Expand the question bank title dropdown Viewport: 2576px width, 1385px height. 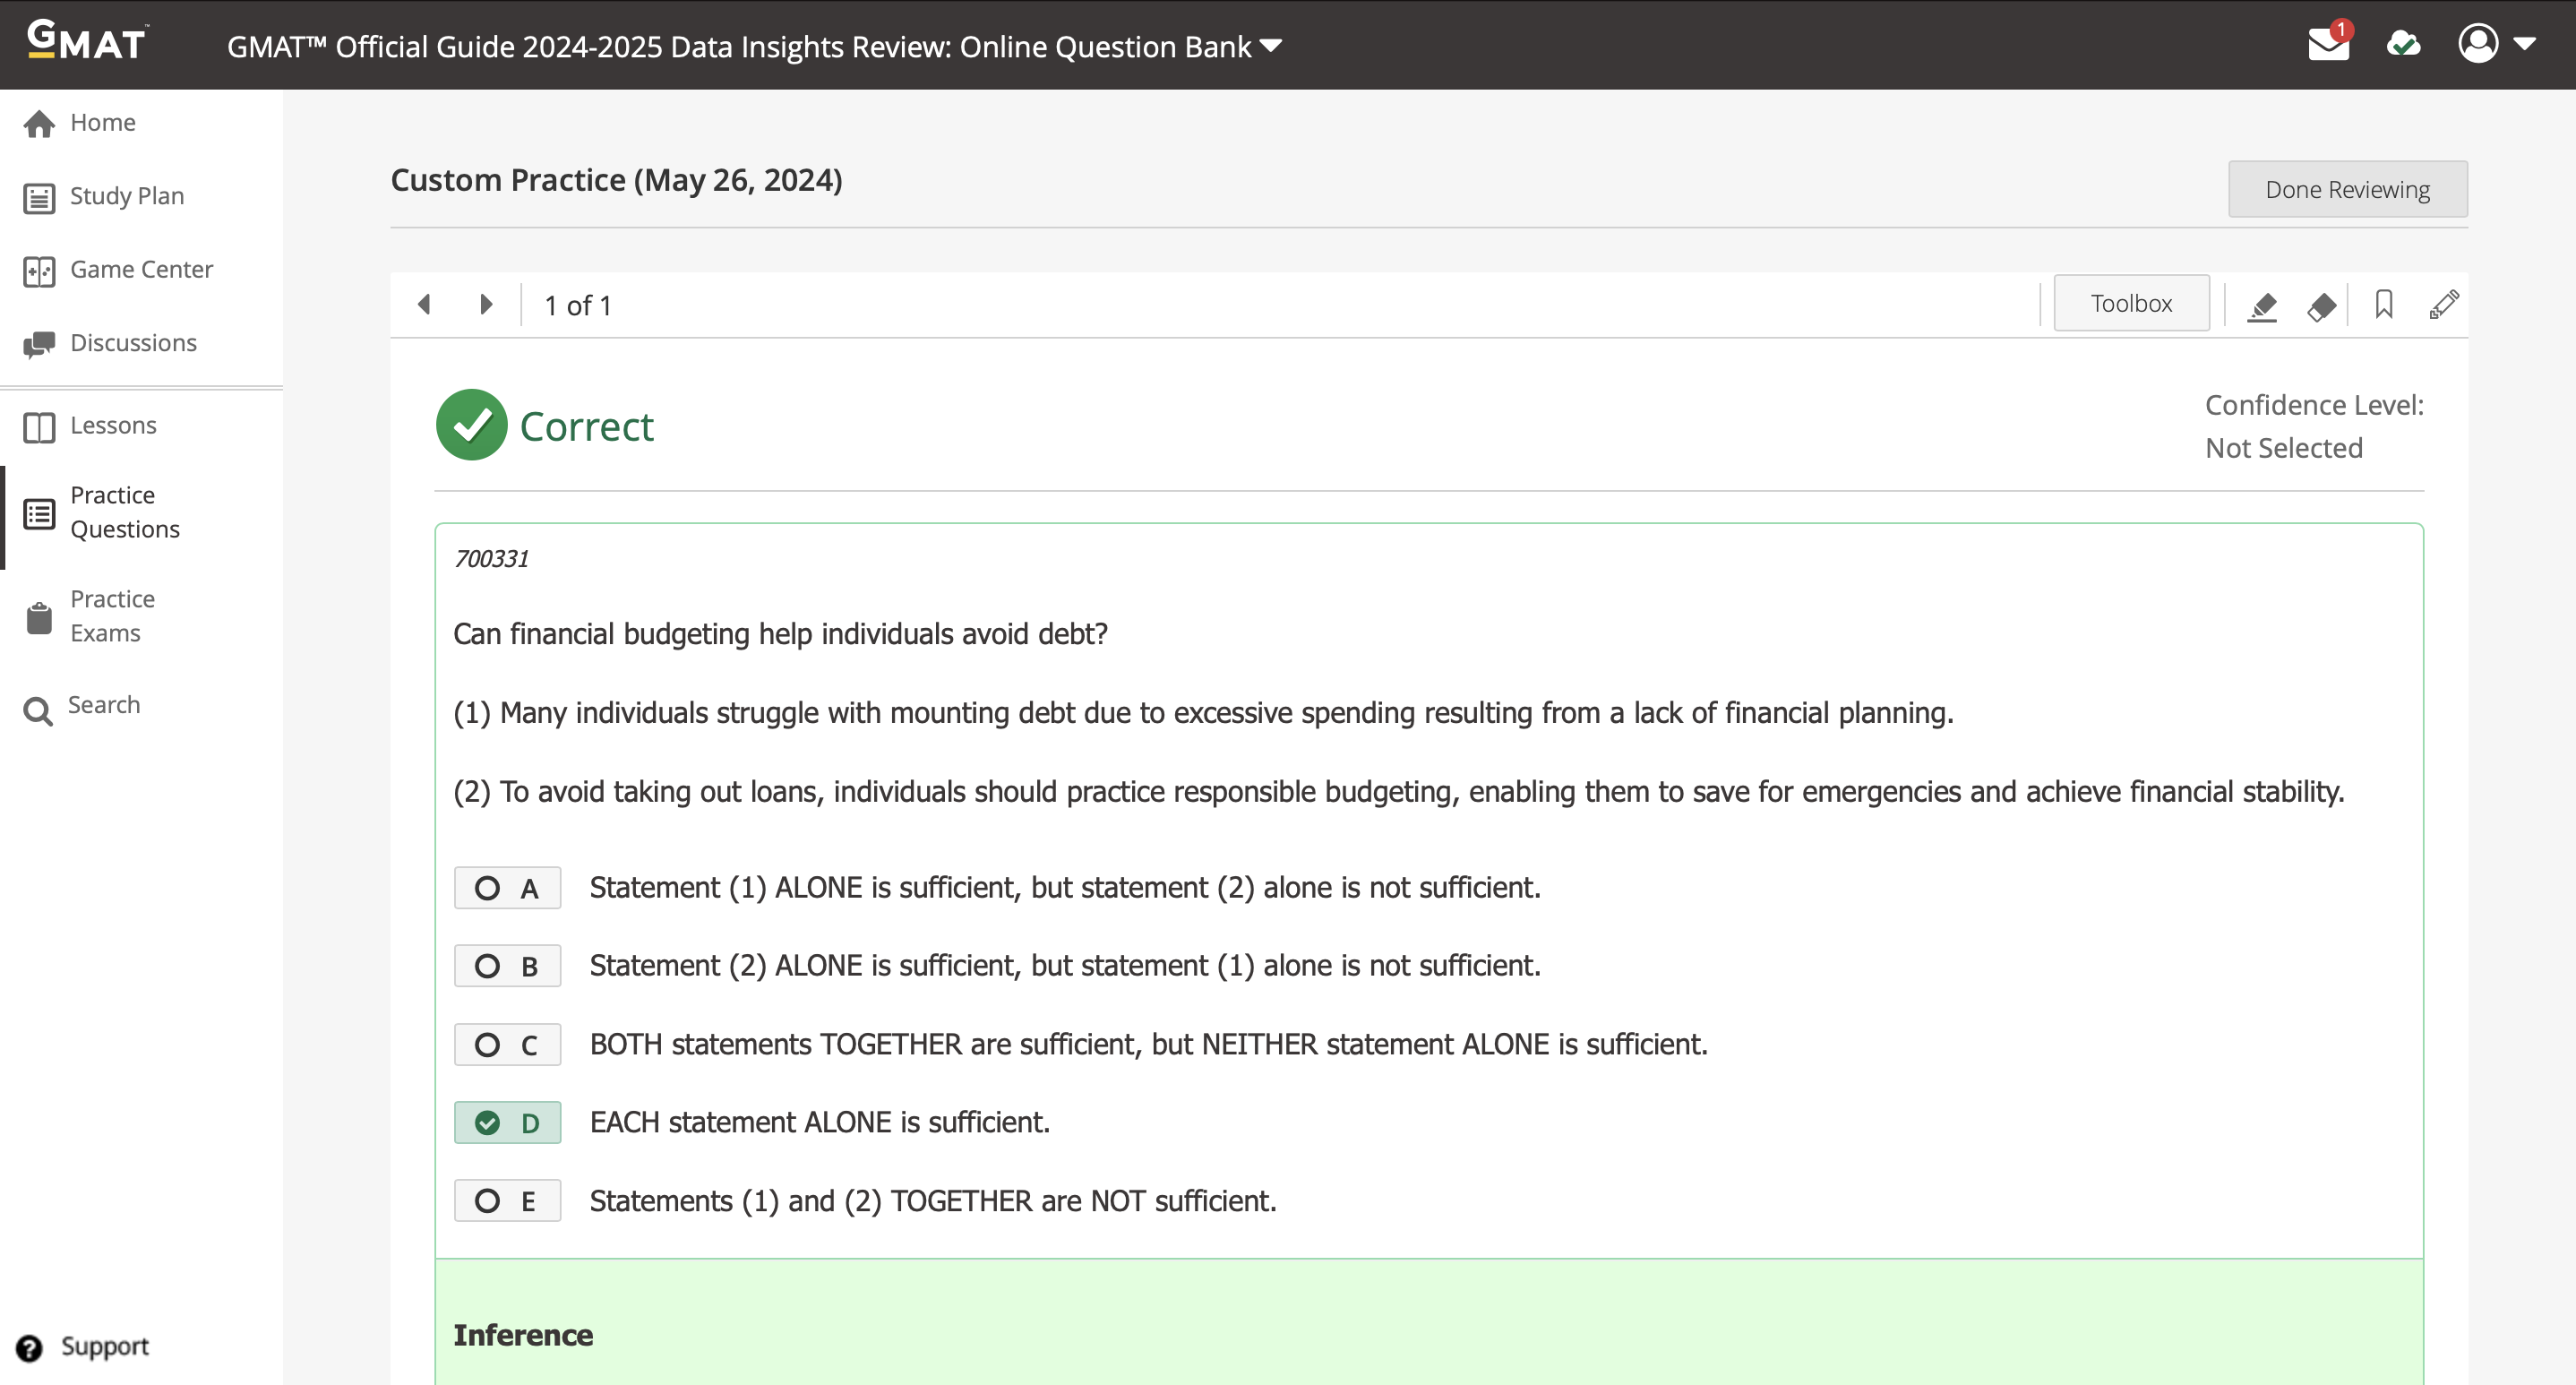coord(1271,45)
